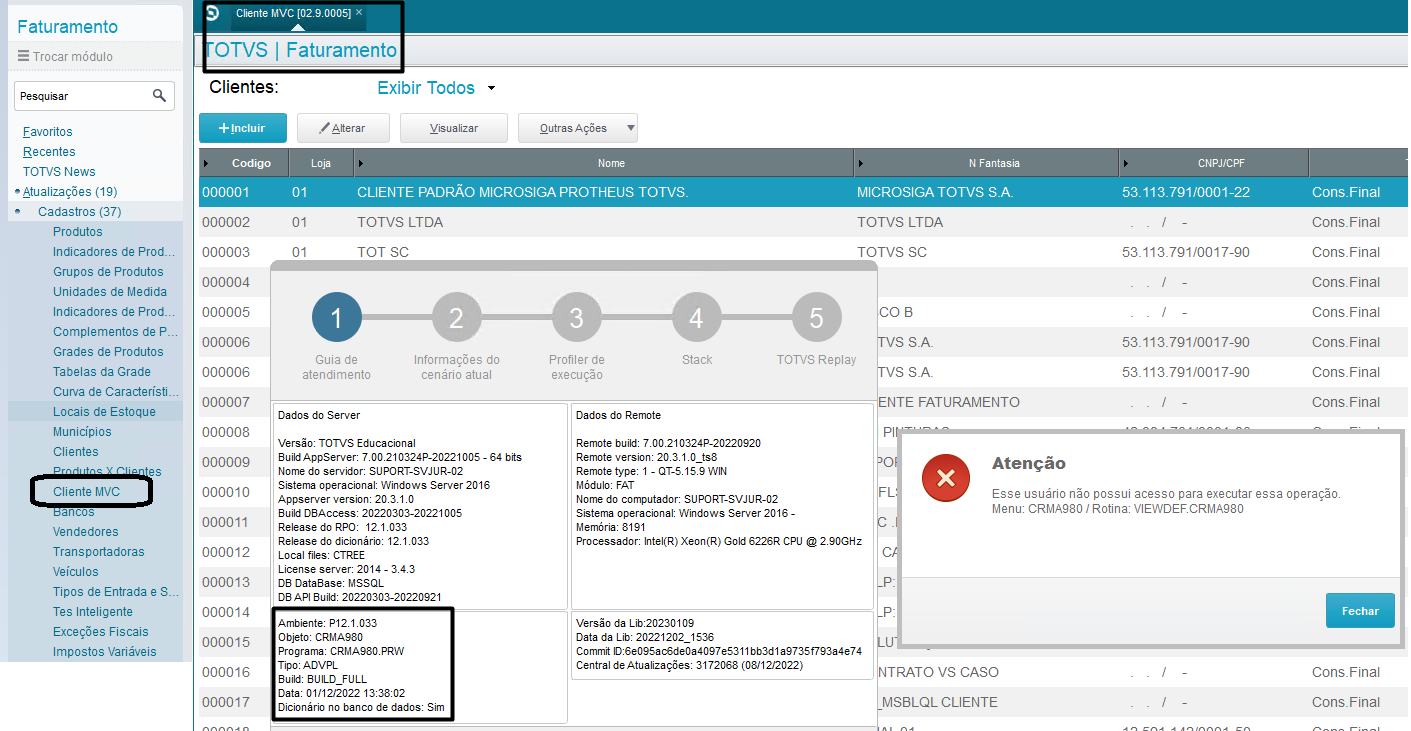Screen dimensions: 1411x731
Task: Open Clientes in the sidebar menu
Action: (x=76, y=452)
